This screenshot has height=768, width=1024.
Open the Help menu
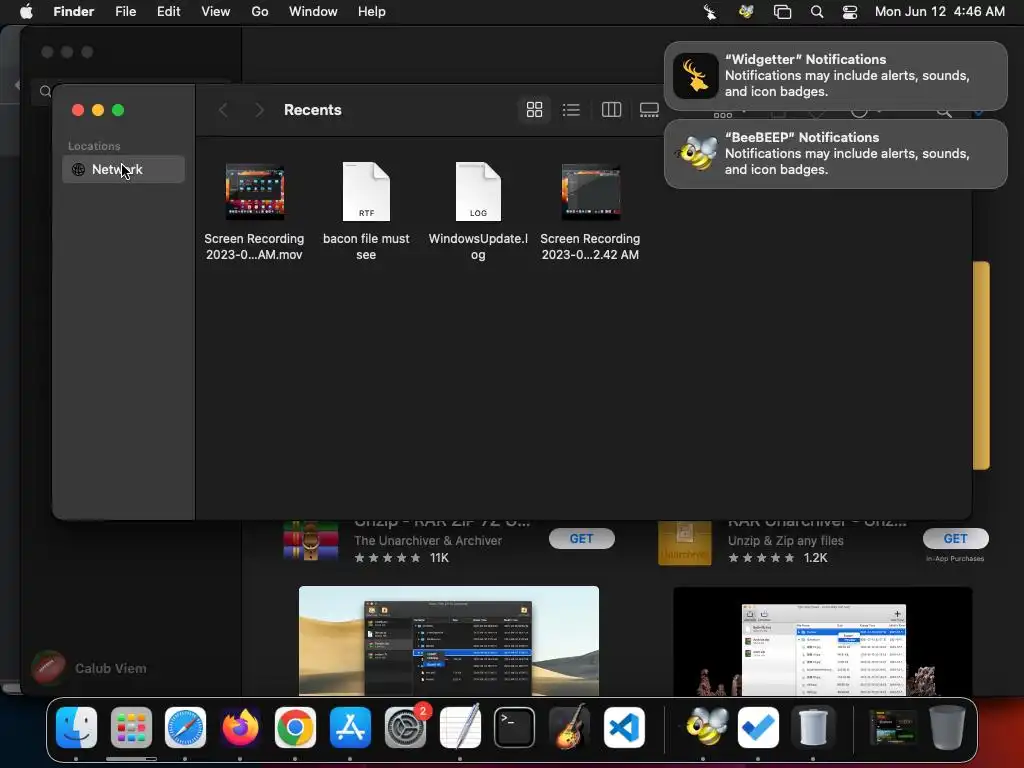pos(372,12)
